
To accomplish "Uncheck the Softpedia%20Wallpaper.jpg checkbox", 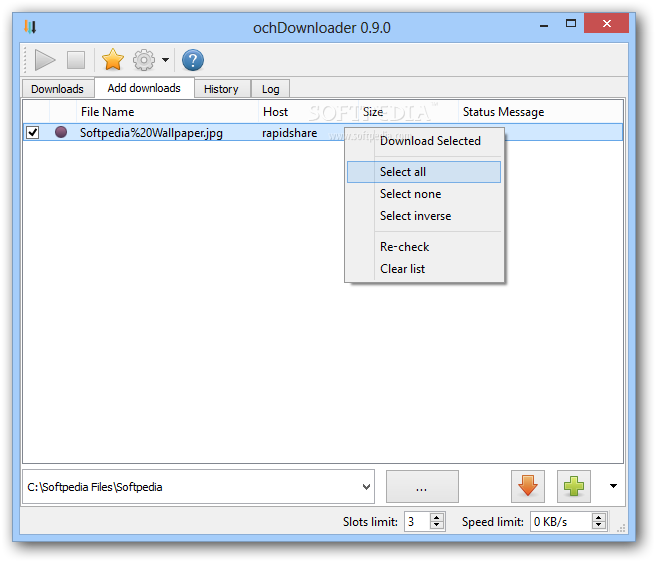I will 33,133.
